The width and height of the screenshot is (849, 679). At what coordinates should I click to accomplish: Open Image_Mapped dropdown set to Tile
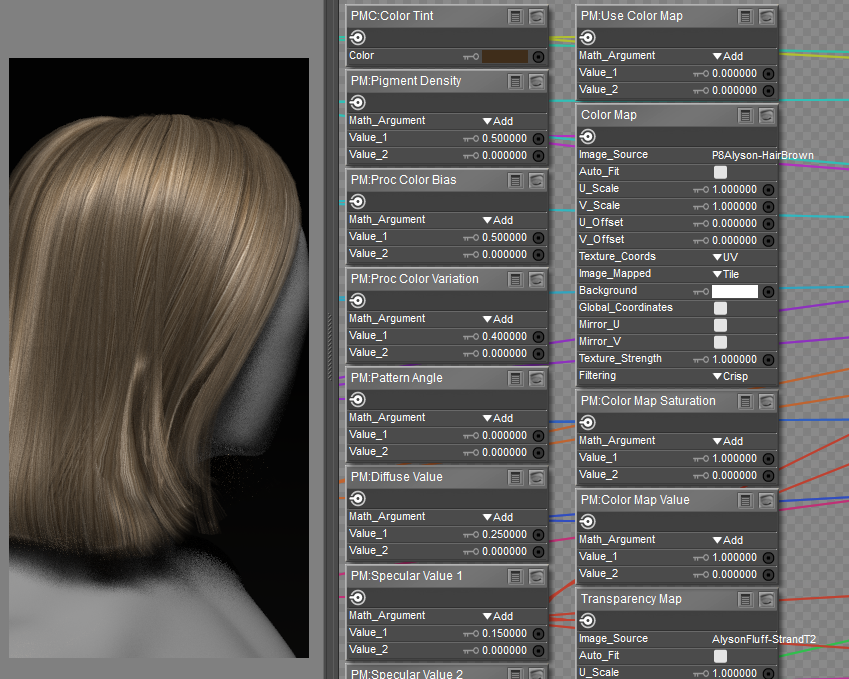click(726, 274)
